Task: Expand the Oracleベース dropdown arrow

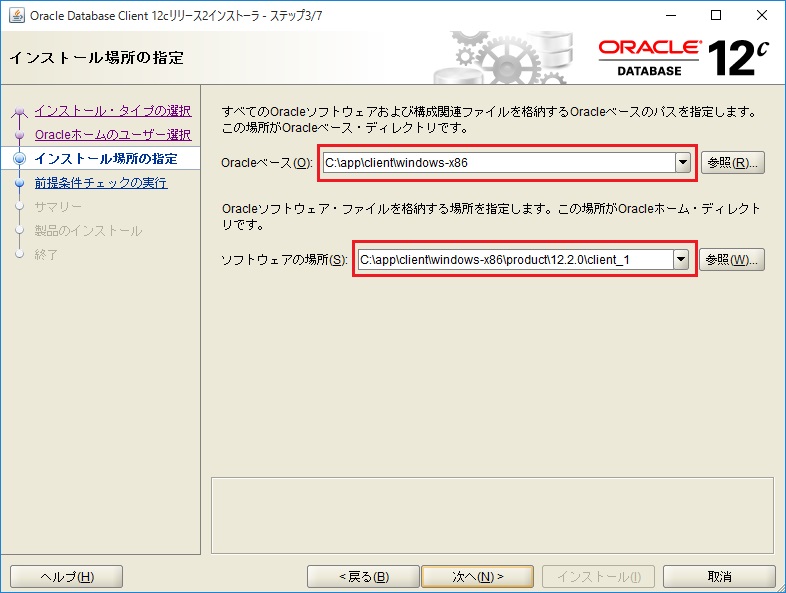Action: (x=683, y=163)
